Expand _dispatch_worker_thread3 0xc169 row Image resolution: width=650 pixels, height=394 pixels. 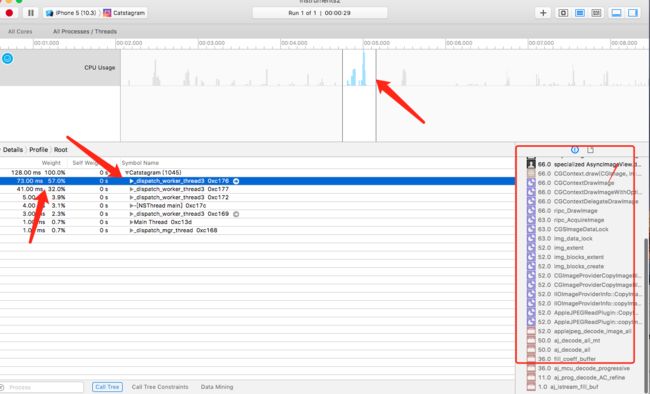[131, 214]
